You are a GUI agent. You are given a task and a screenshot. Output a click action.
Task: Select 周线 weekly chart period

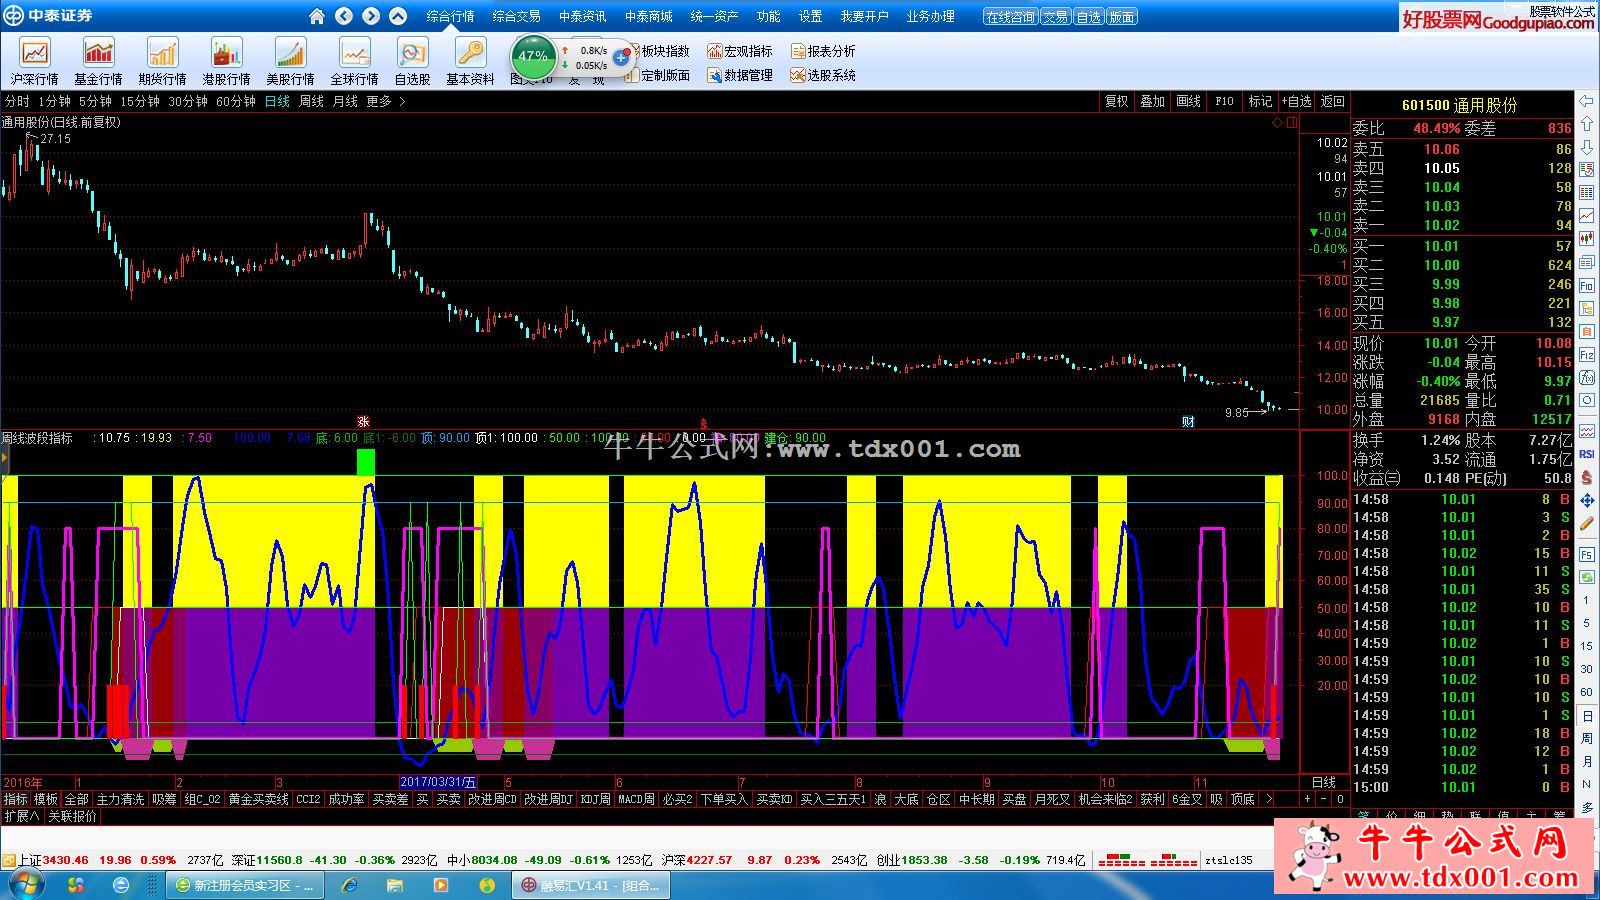click(x=311, y=102)
